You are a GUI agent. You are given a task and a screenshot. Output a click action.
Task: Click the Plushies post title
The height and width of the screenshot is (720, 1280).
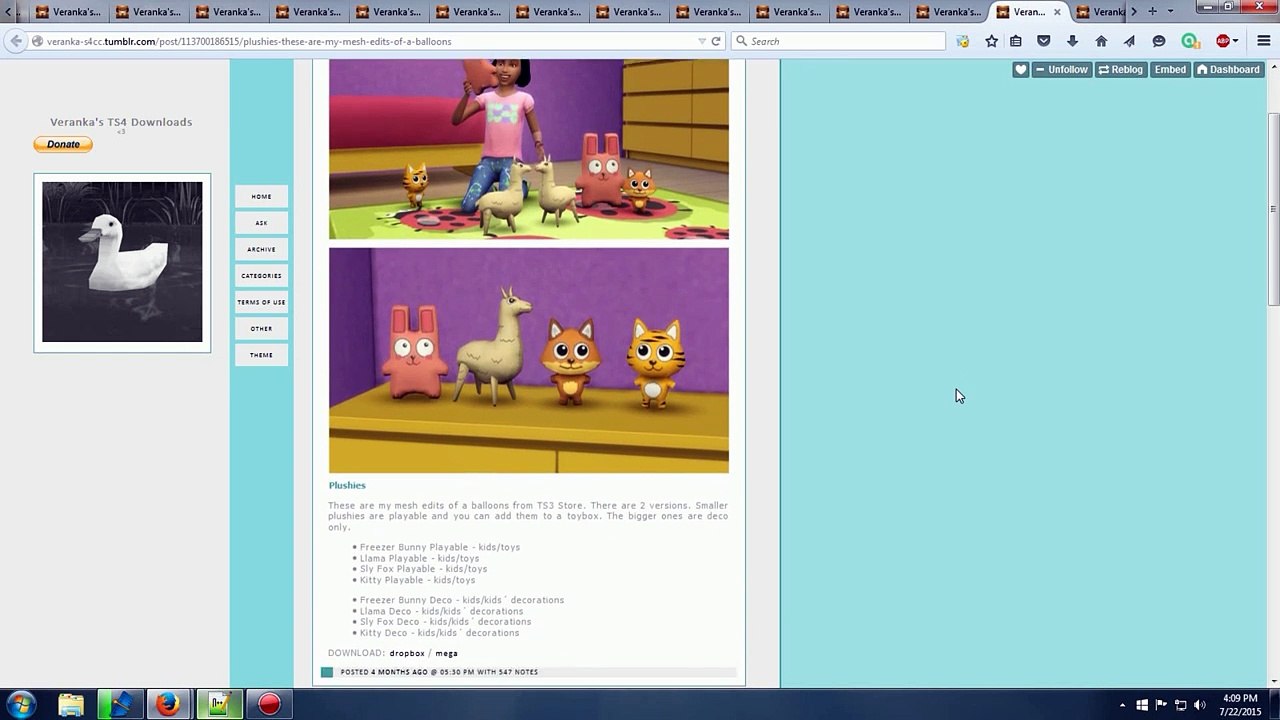(x=347, y=485)
